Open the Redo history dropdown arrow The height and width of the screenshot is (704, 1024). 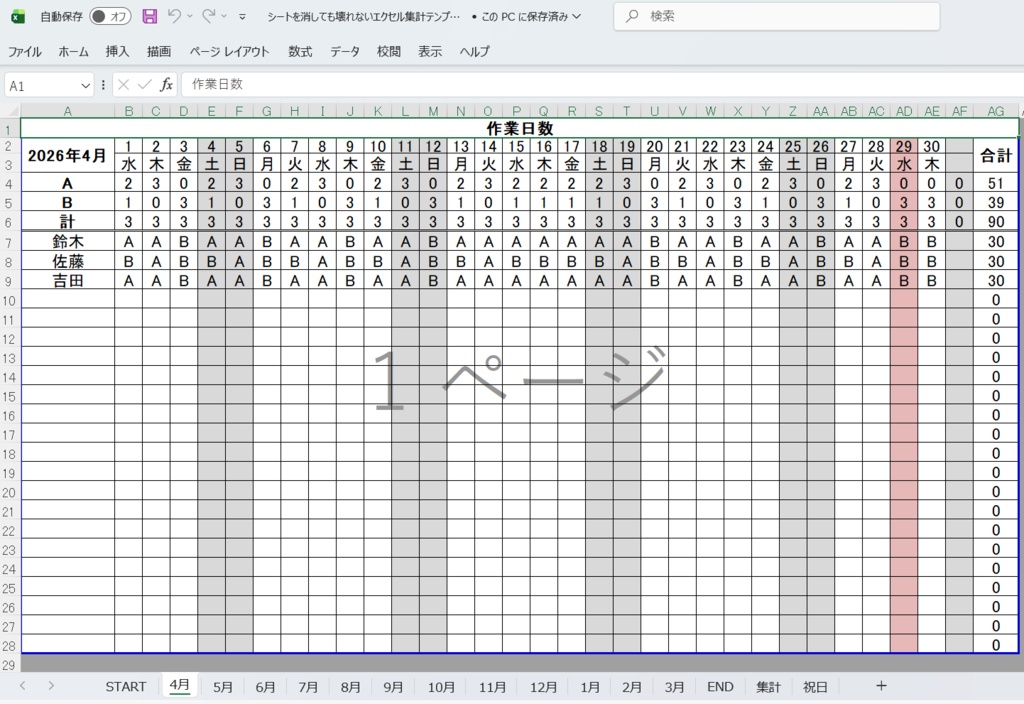pos(224,16)
